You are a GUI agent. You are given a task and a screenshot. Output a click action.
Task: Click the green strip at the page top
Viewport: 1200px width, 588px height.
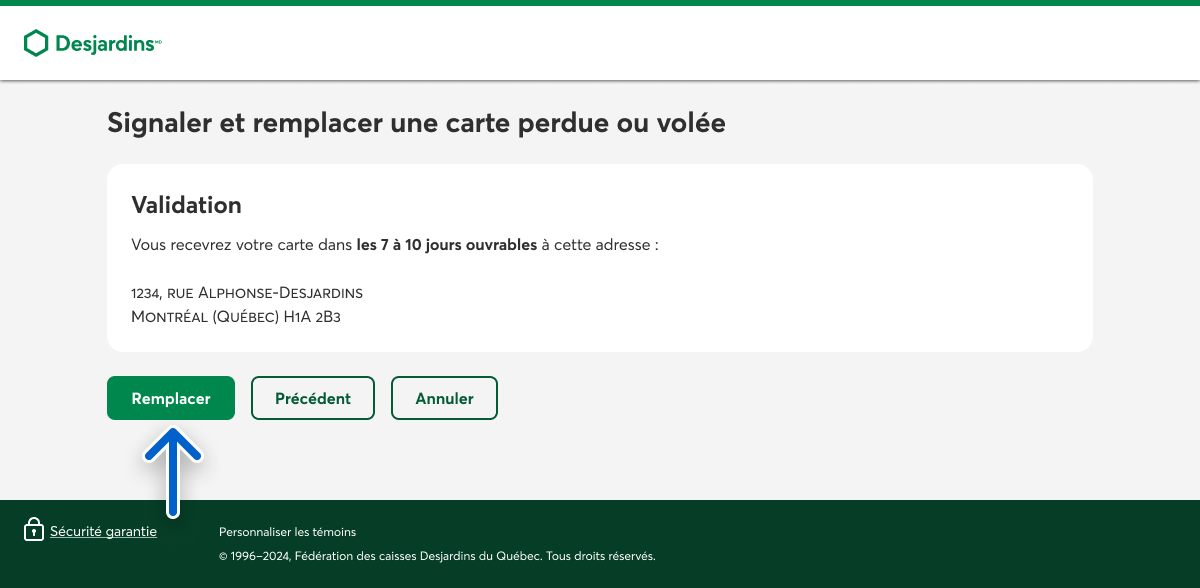click(x=600, y=3)
